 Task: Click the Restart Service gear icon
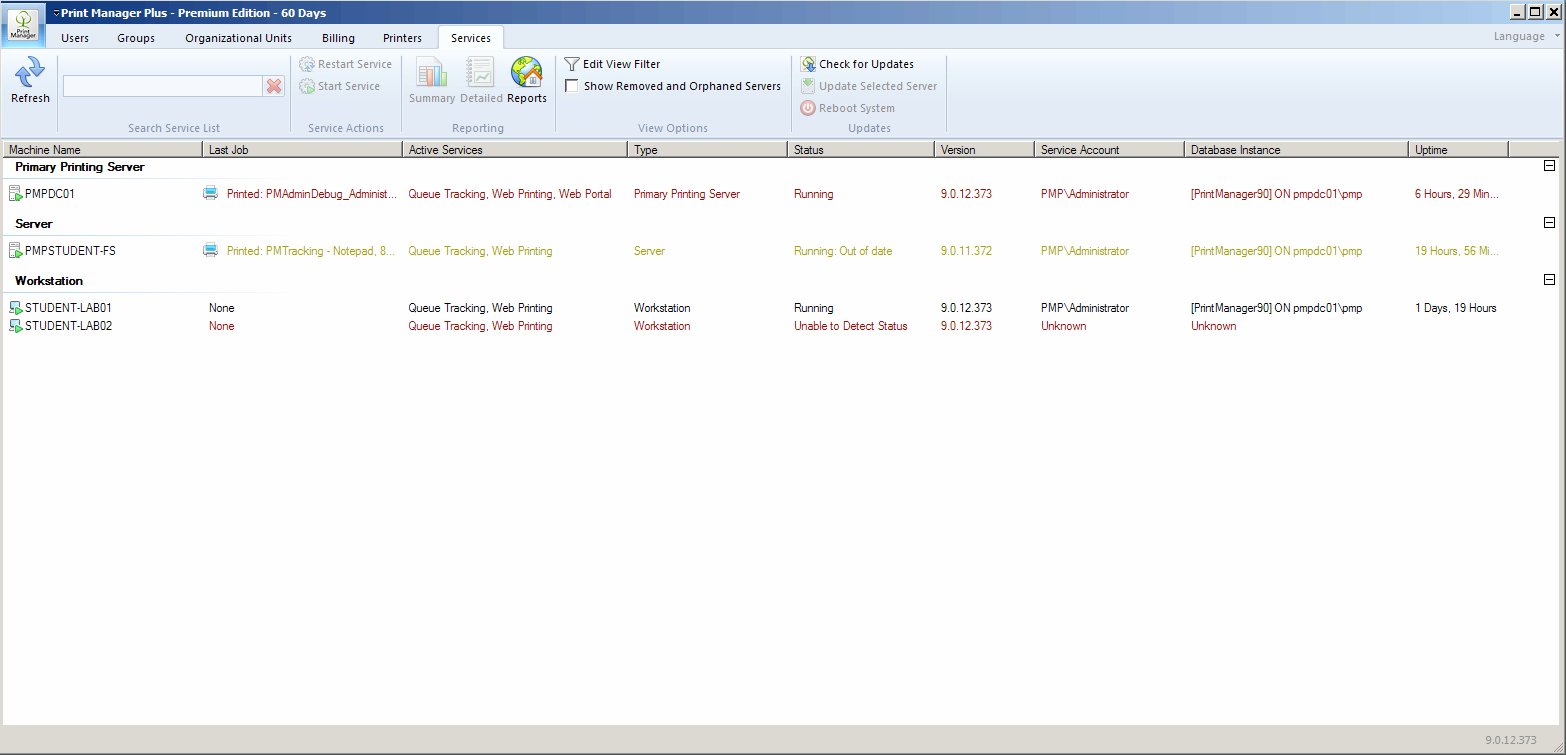point(307,64)
